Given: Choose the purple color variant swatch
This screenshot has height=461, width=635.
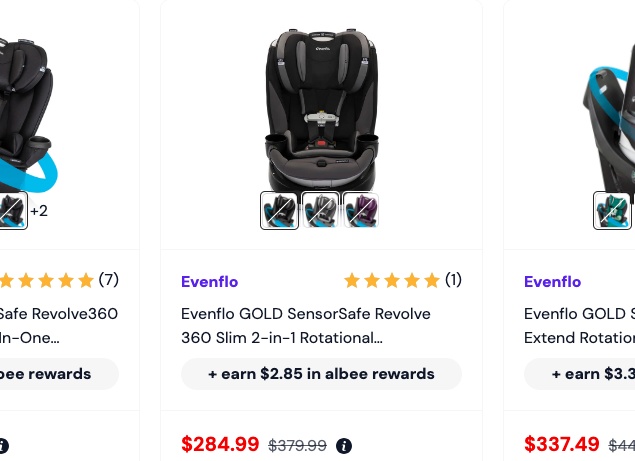Looking at the screenshot, I should coord(361,211).
